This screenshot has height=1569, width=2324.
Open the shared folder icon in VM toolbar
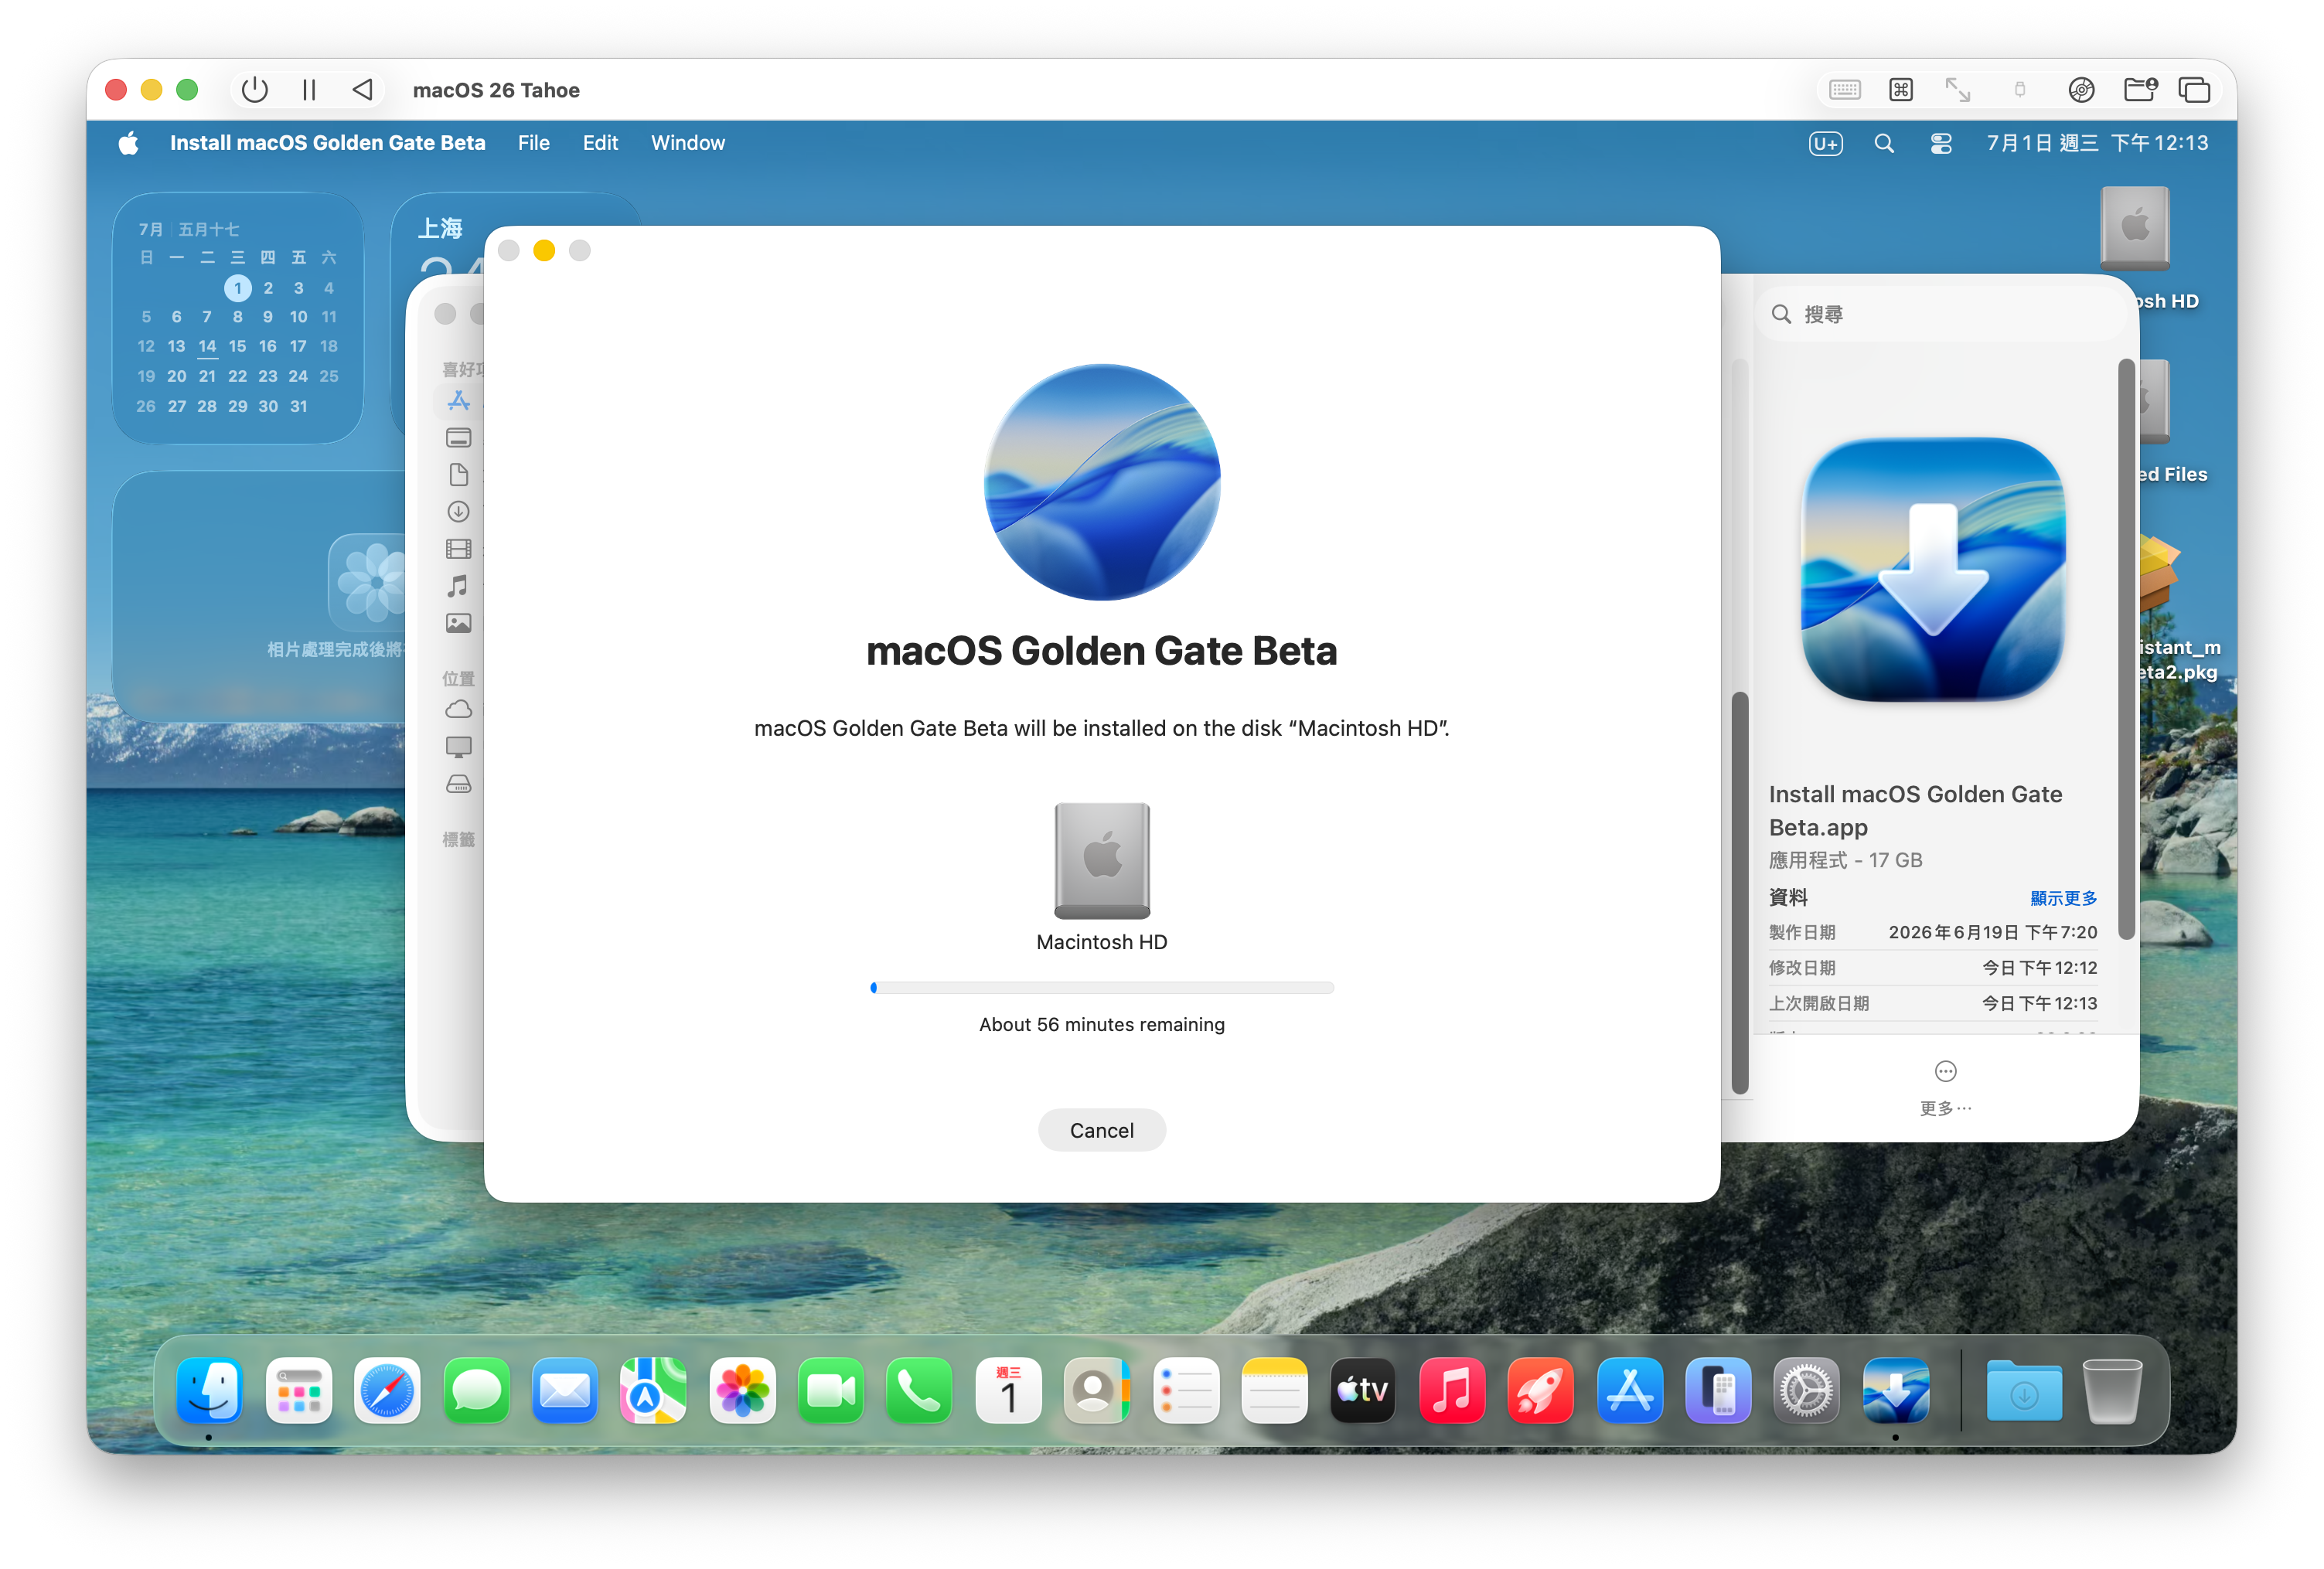(2140, 90)
